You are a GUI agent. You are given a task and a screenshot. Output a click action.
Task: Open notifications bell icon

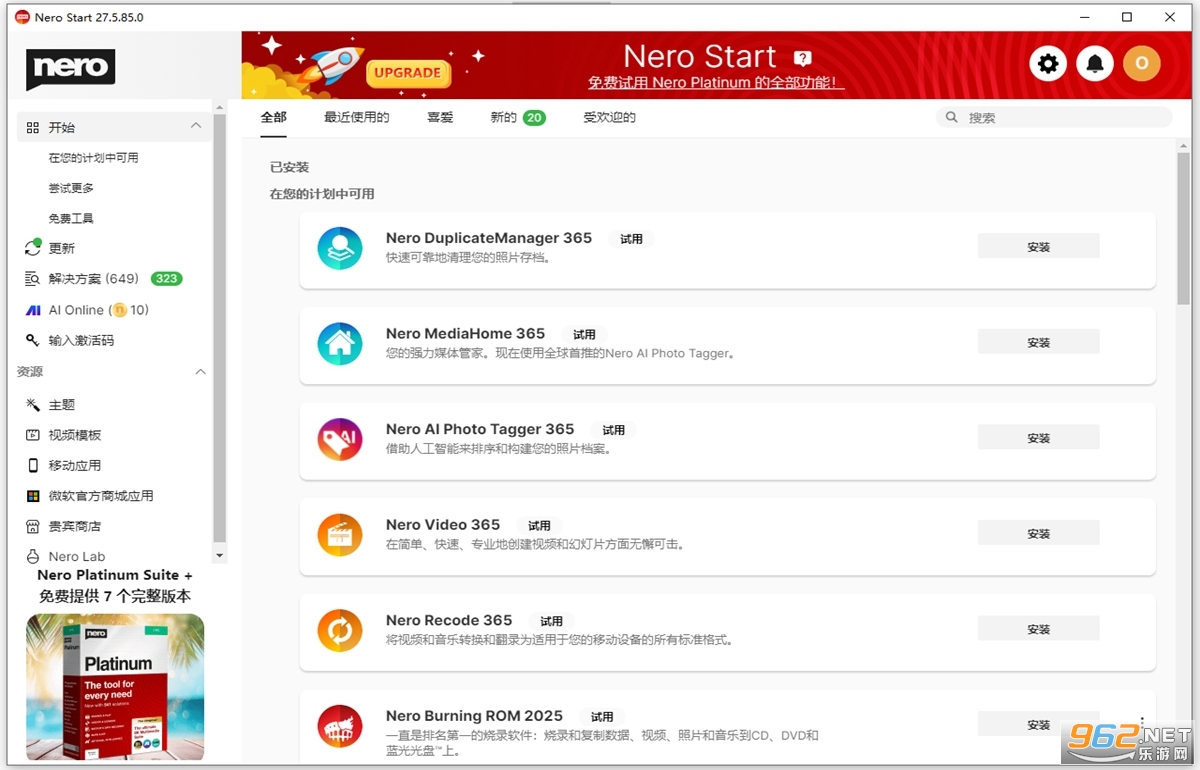click(1095, 64)
